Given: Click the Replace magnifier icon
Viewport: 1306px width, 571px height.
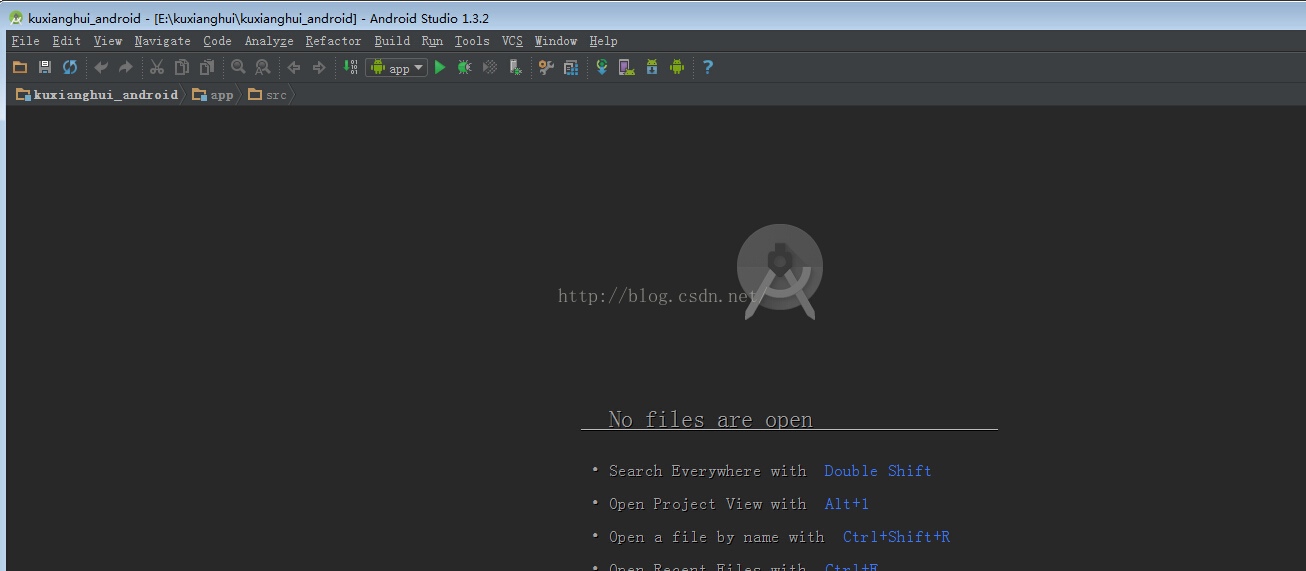Looking at the screenshot, I should pyautogui.click(x=263, y=67).
